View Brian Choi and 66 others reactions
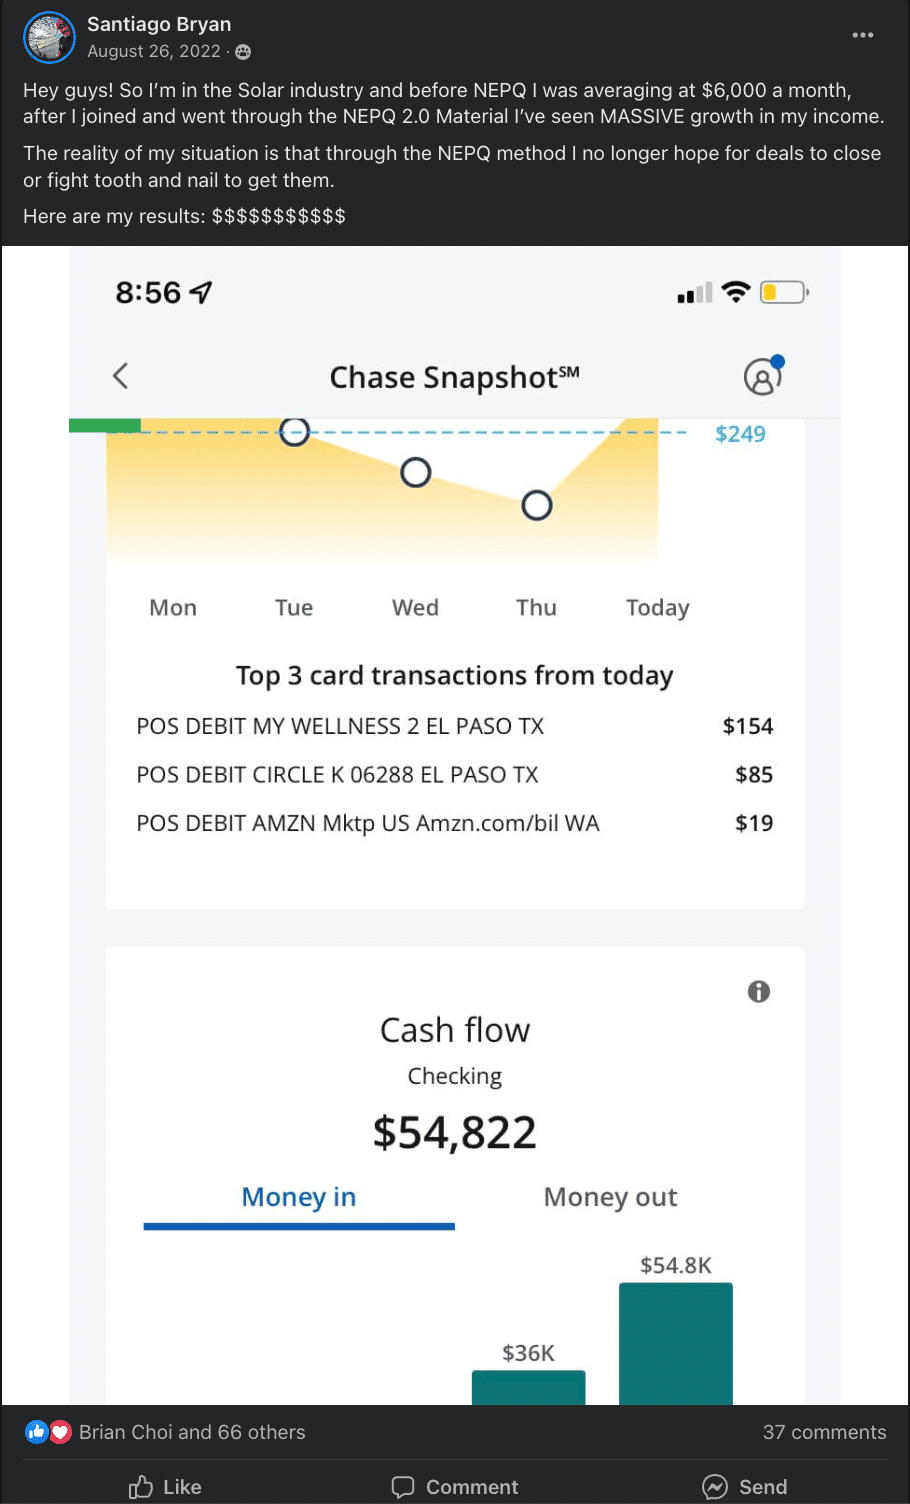Image resolution: width=910 pixels, height=1504 pixels. point(192,1432)
